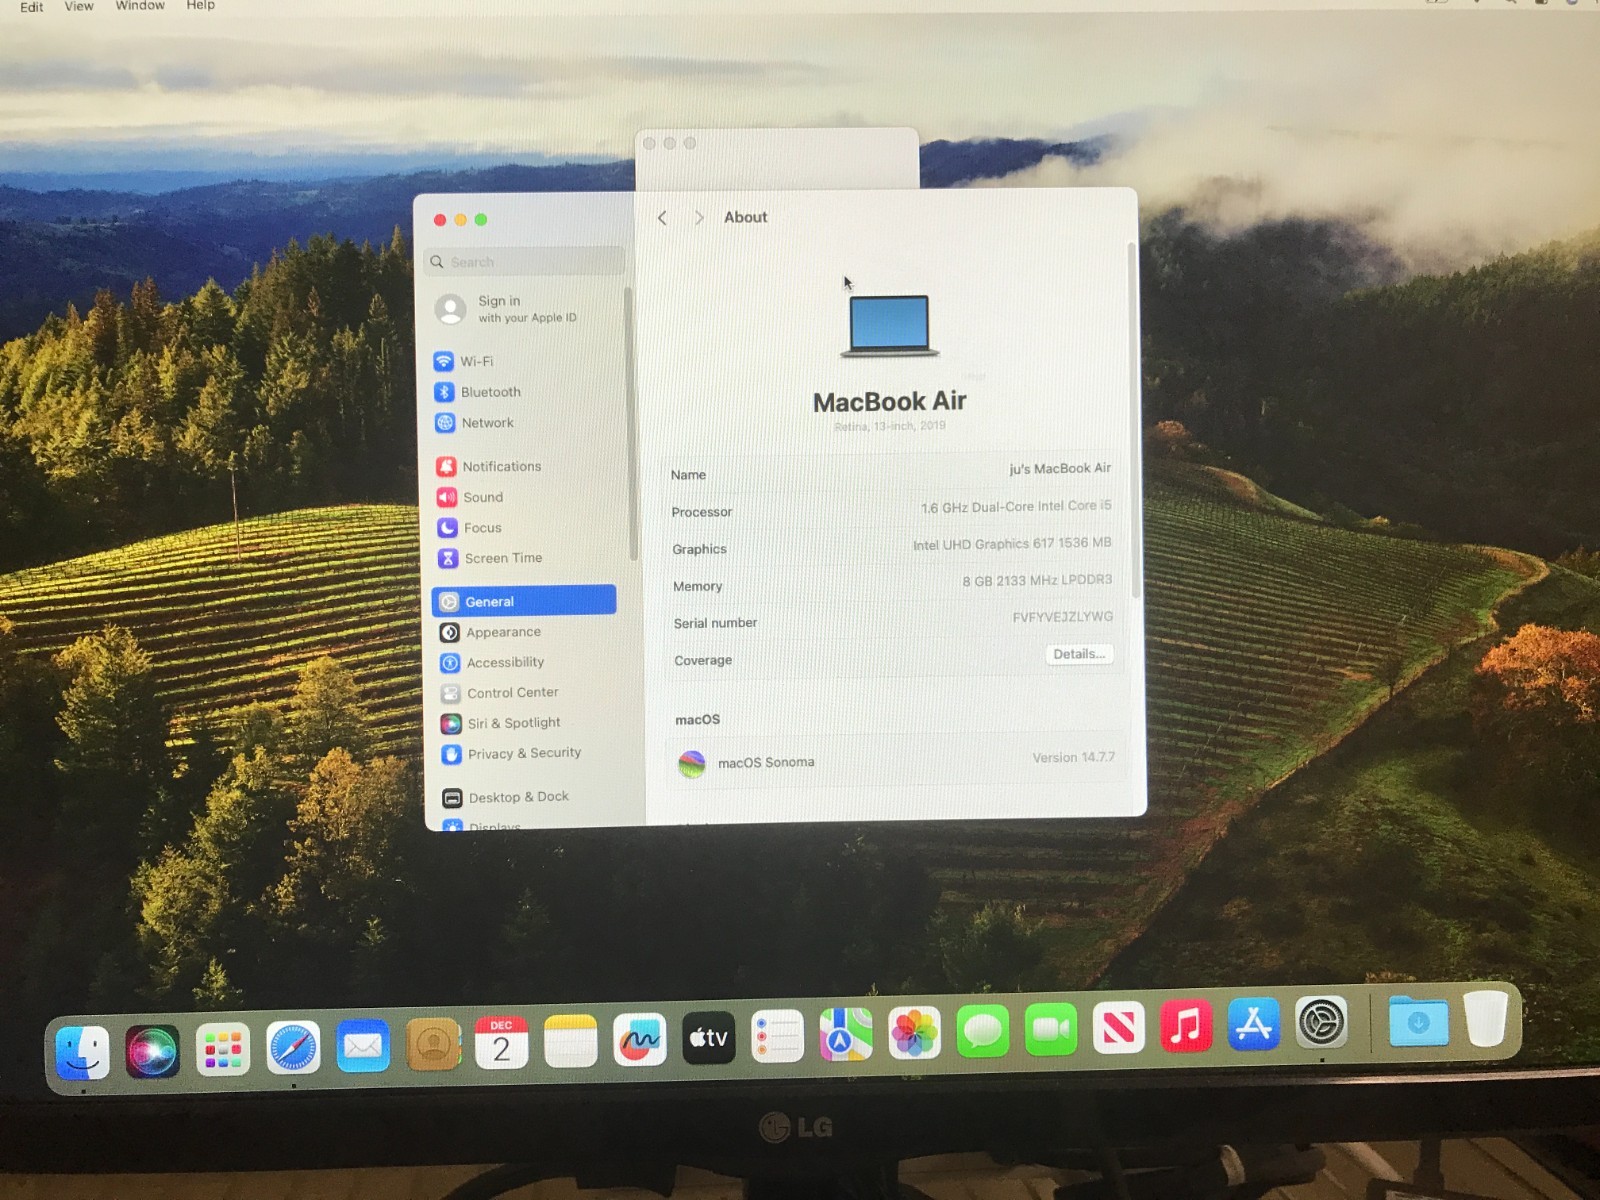
Task: Click the Search field in System Settings
Action: (524, 261)
